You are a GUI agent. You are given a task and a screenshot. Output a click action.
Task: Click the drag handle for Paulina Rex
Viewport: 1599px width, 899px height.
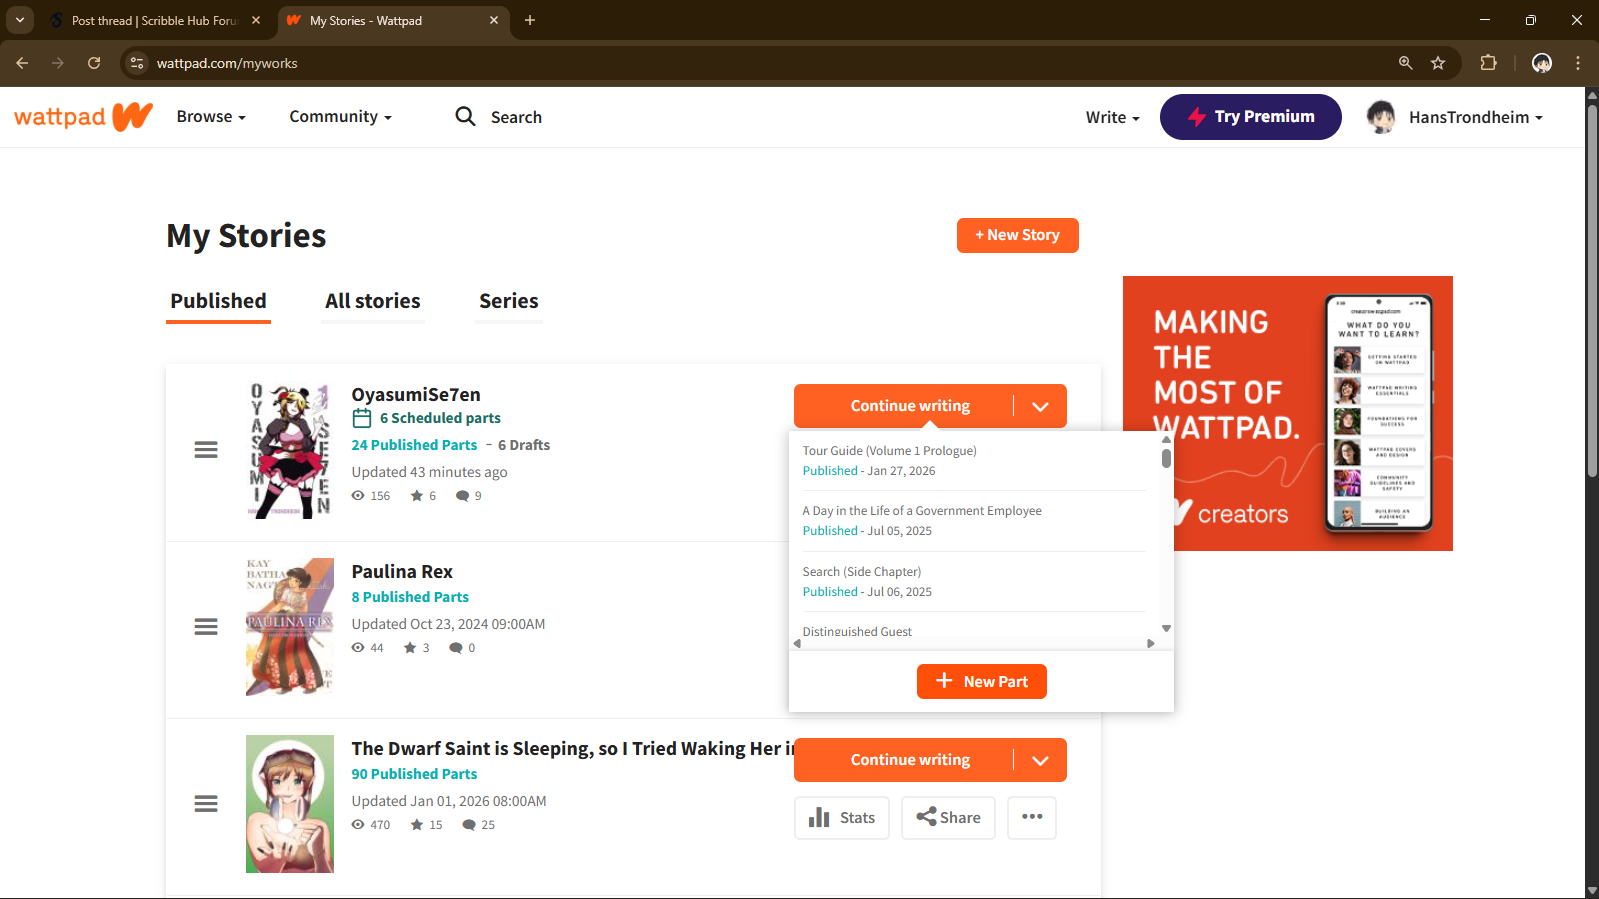pos(206,627)
